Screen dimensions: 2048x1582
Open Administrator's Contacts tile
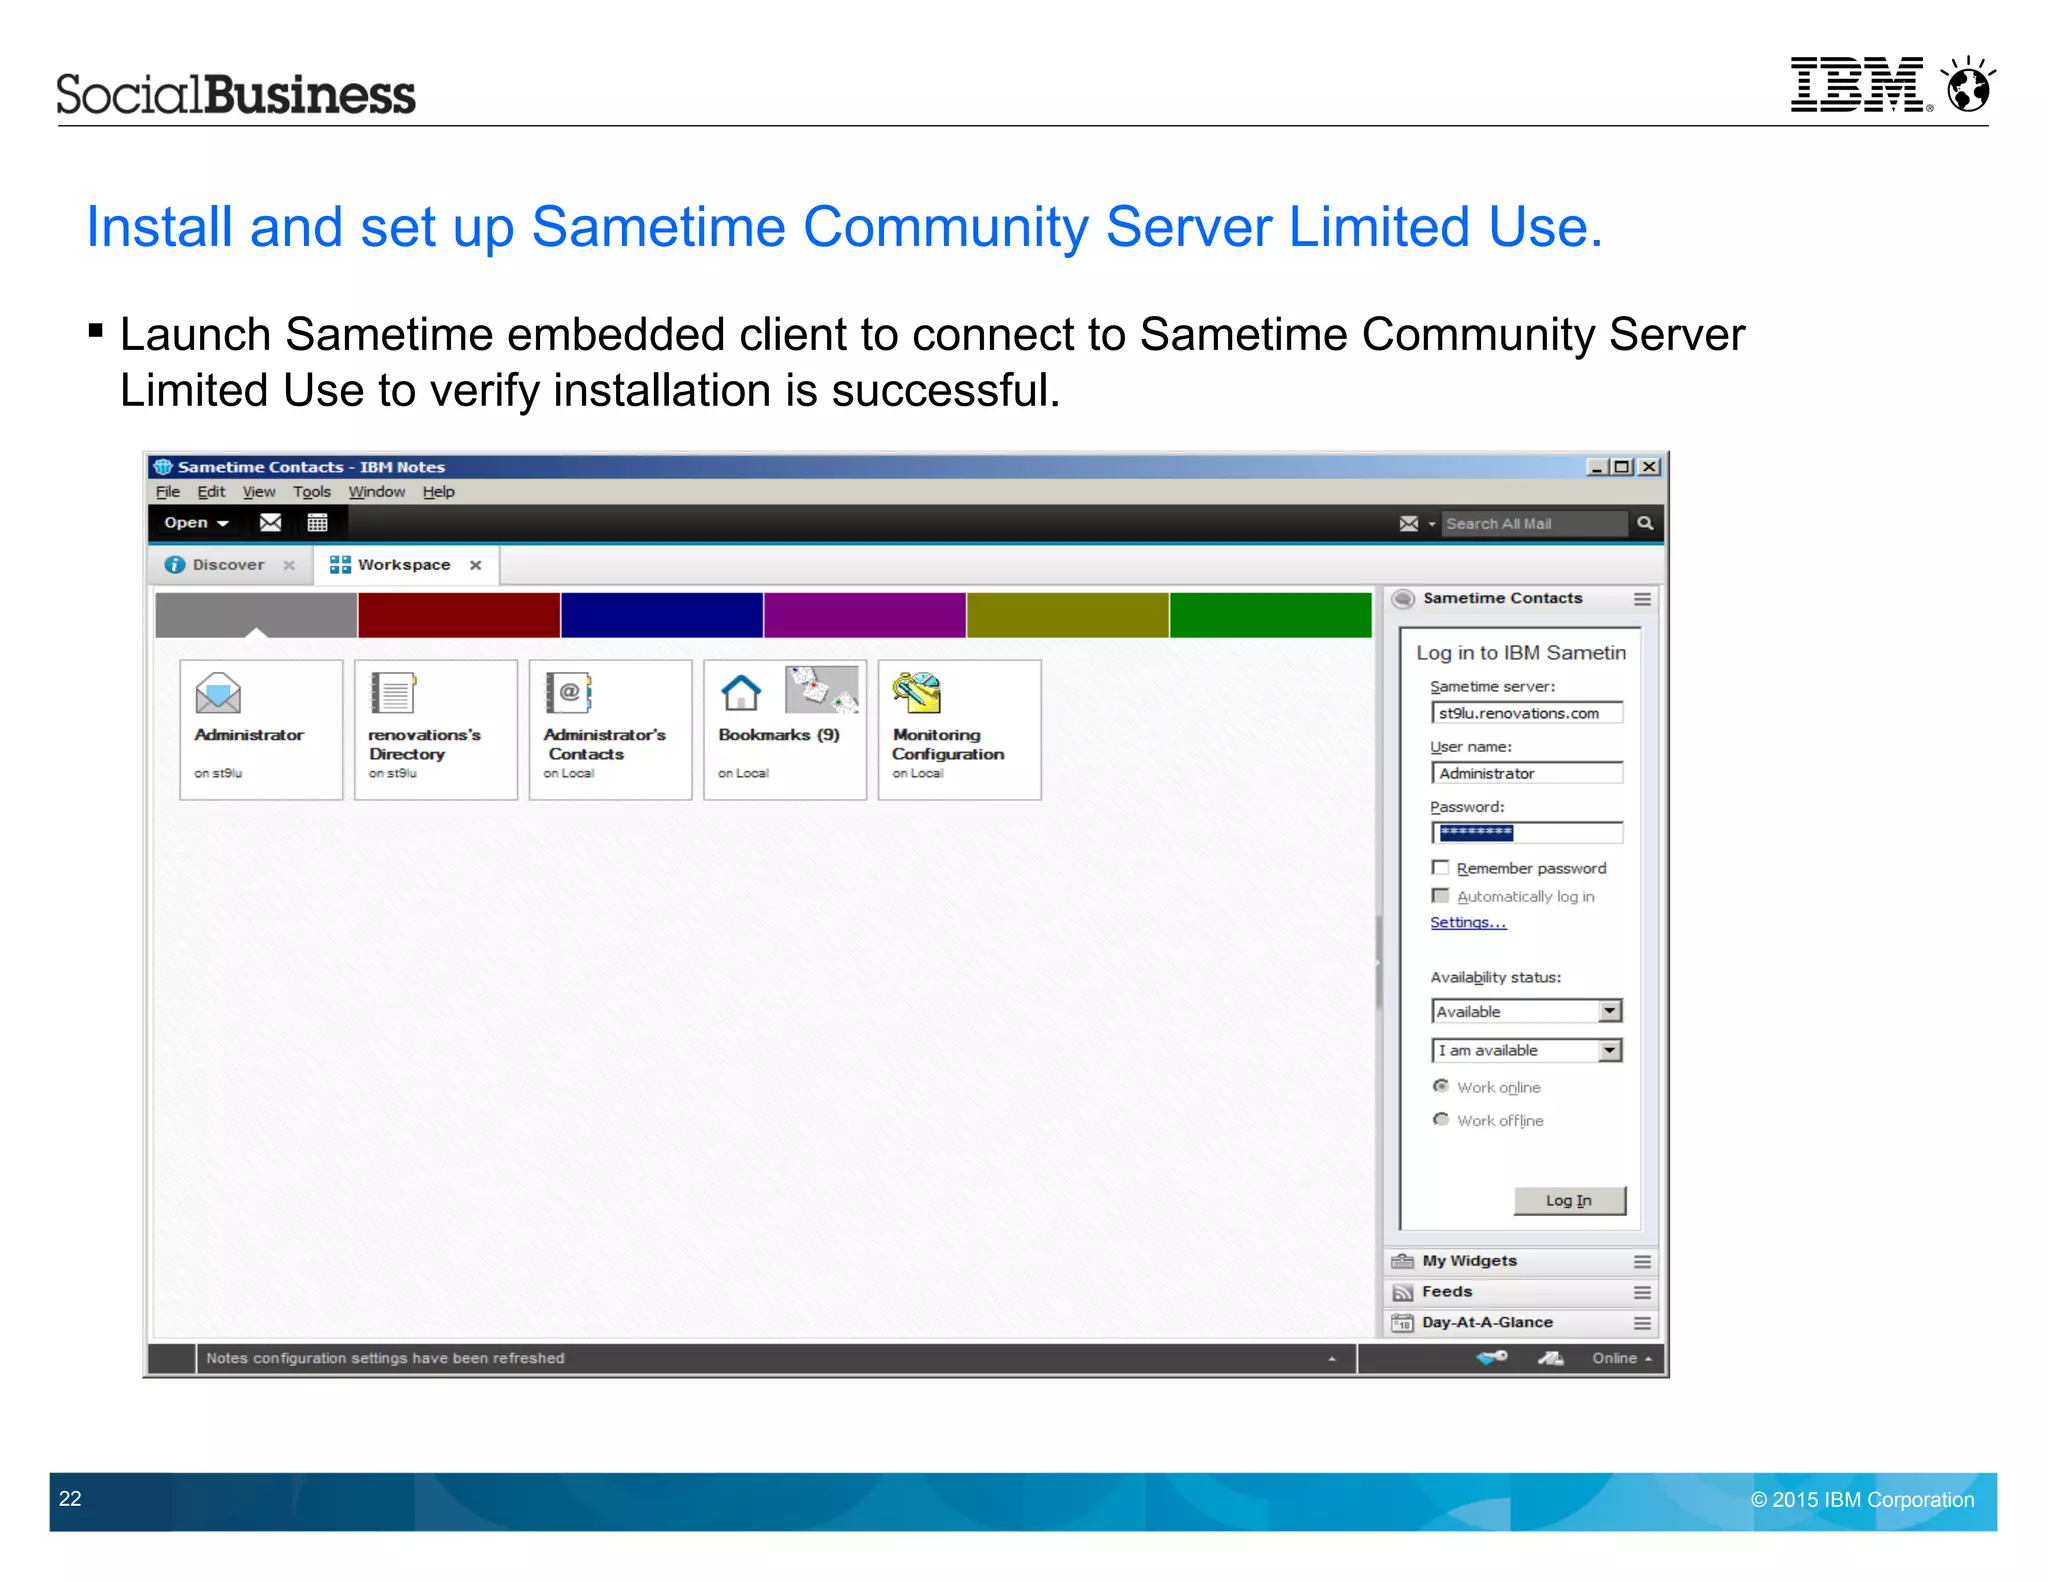(610, 729)
